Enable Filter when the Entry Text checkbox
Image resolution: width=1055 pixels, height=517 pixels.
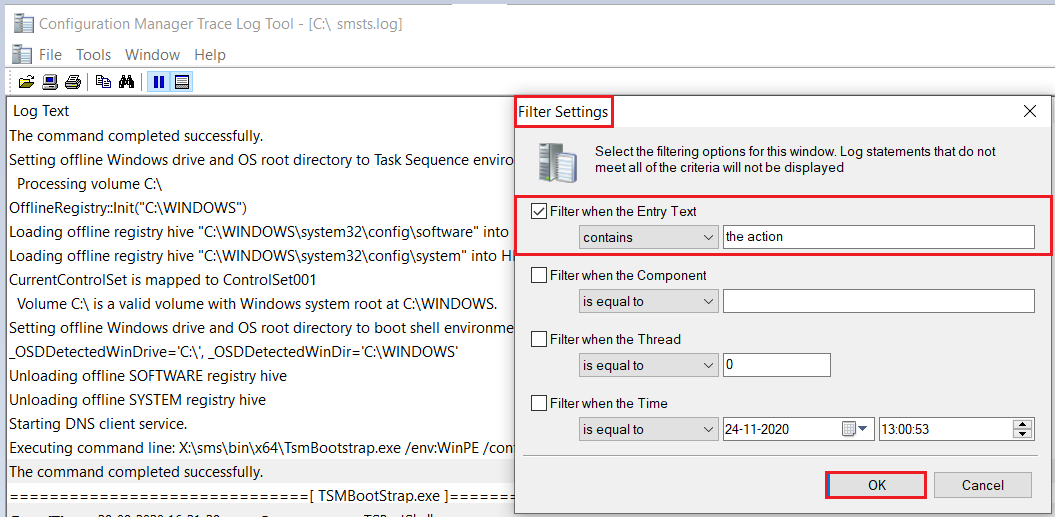(x=539, y=211)
